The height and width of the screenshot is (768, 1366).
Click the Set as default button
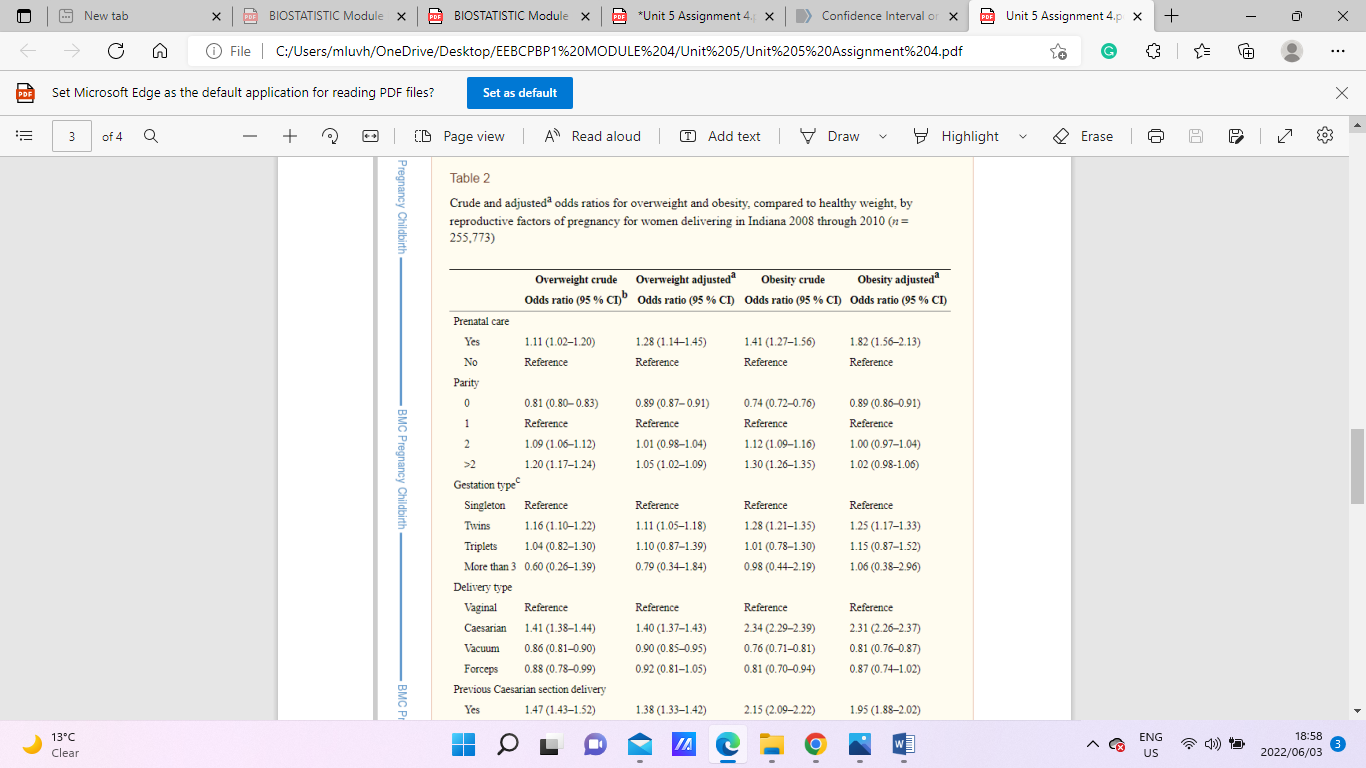tap(520, 93)
